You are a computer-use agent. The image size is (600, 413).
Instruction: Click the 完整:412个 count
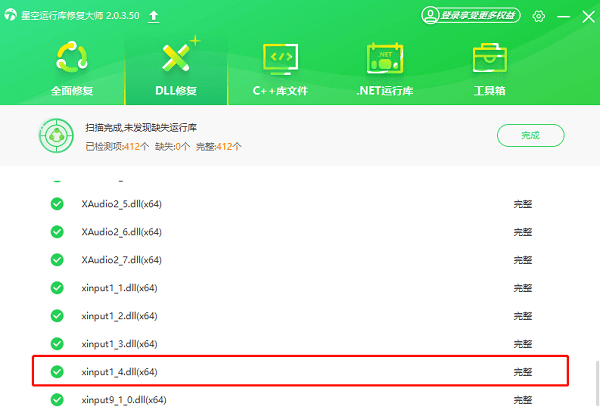click(x=218, y=147)
